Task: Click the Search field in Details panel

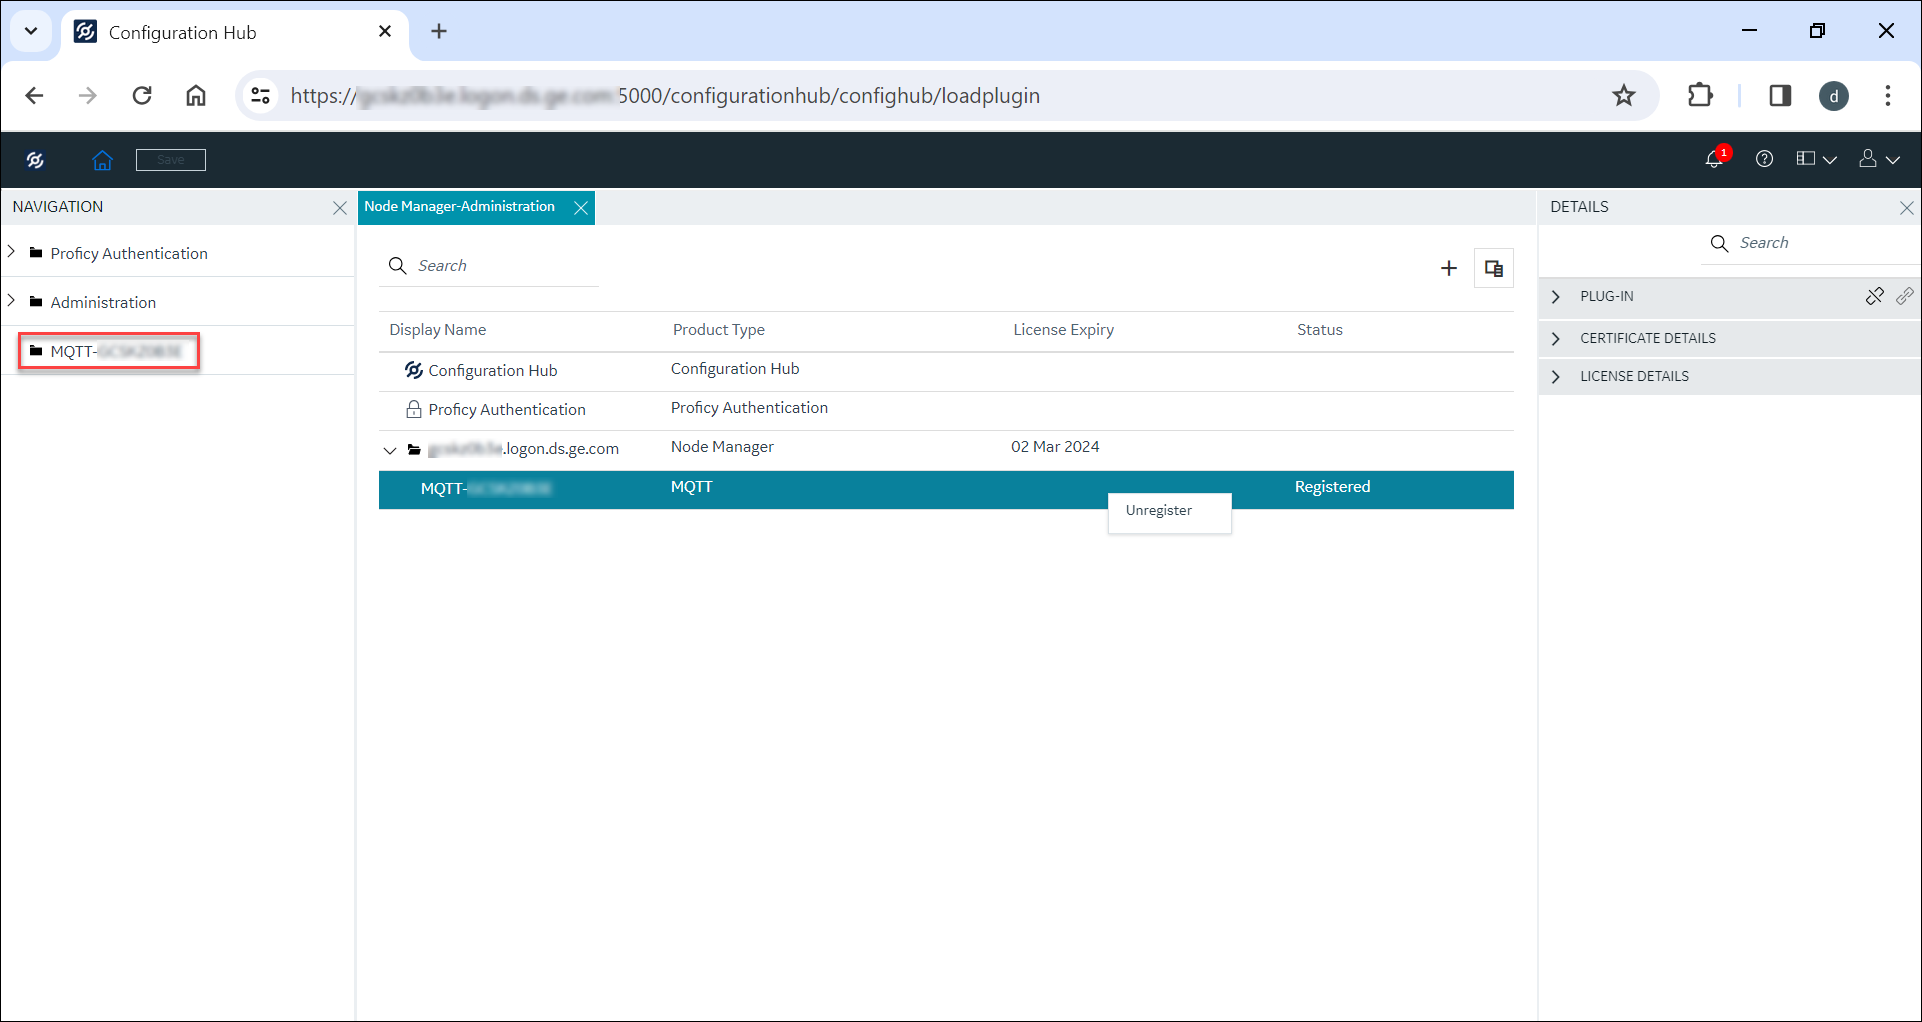Action: 1810,243
